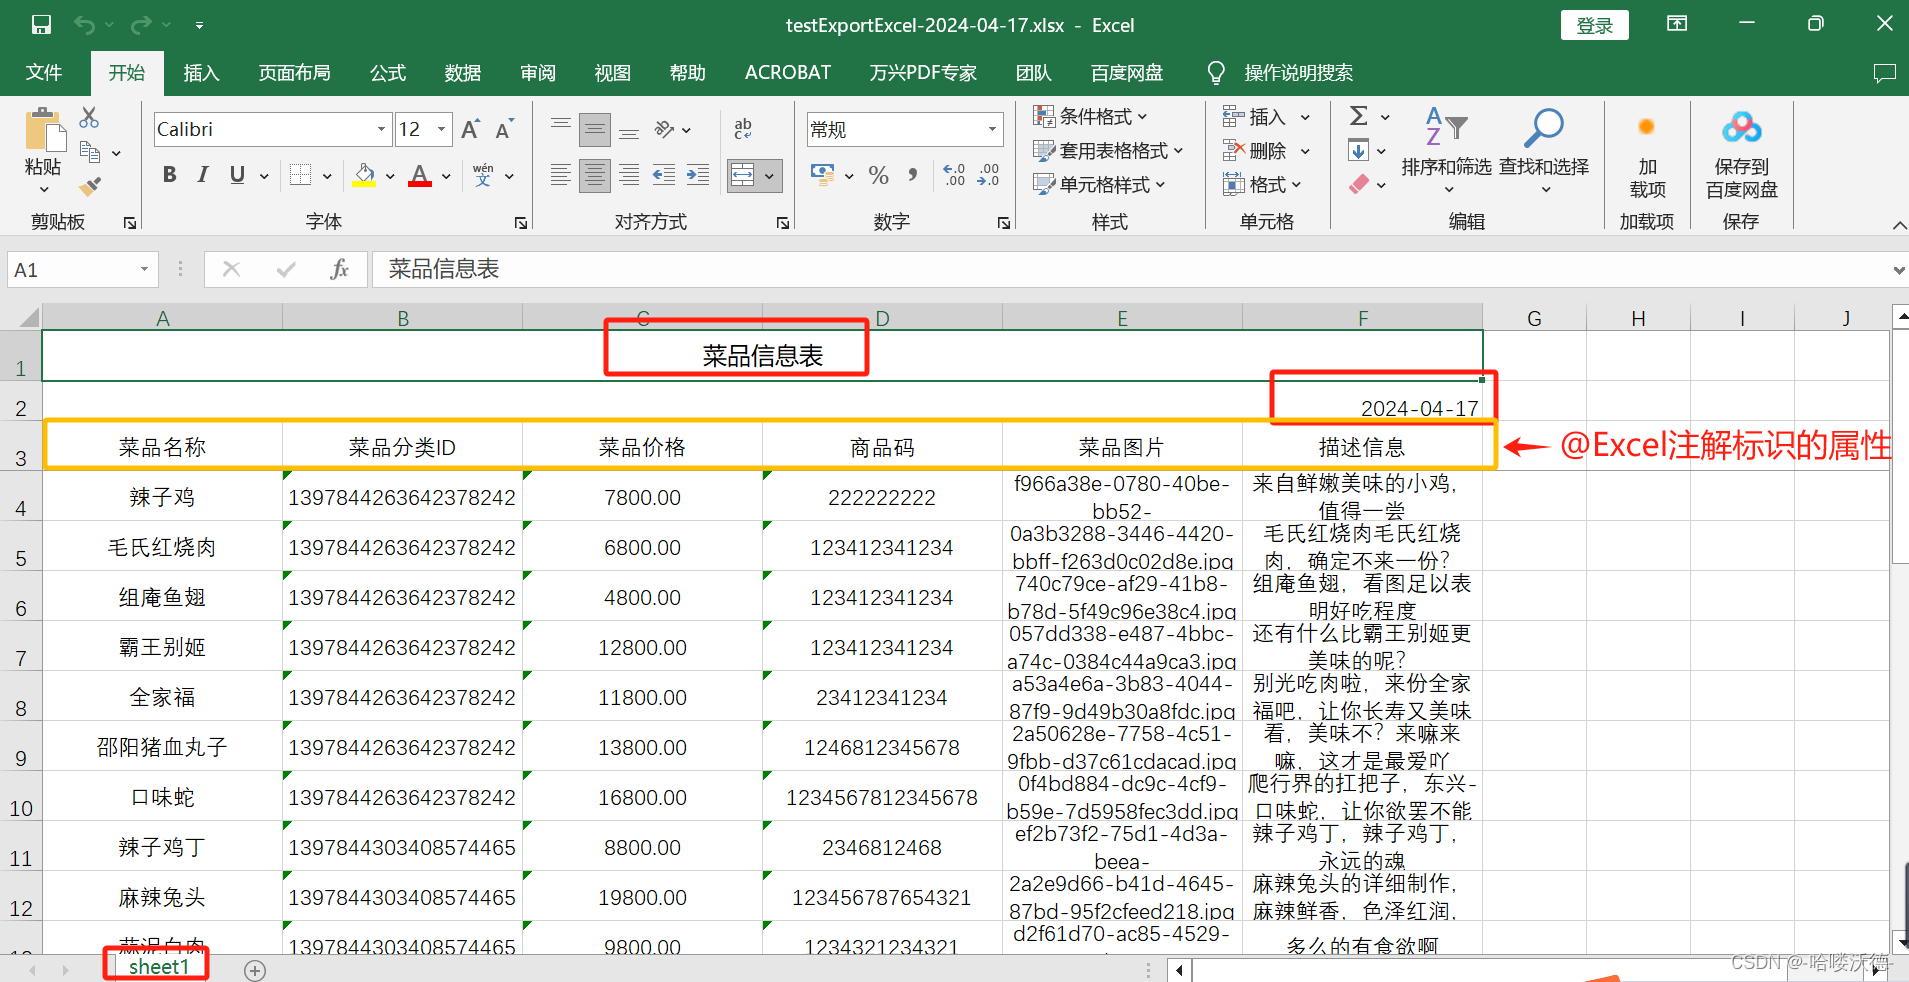The height and width of the screenshot is (982, 1909).
Task: Open fill color dropdown arrow
Action: (390, 177)
